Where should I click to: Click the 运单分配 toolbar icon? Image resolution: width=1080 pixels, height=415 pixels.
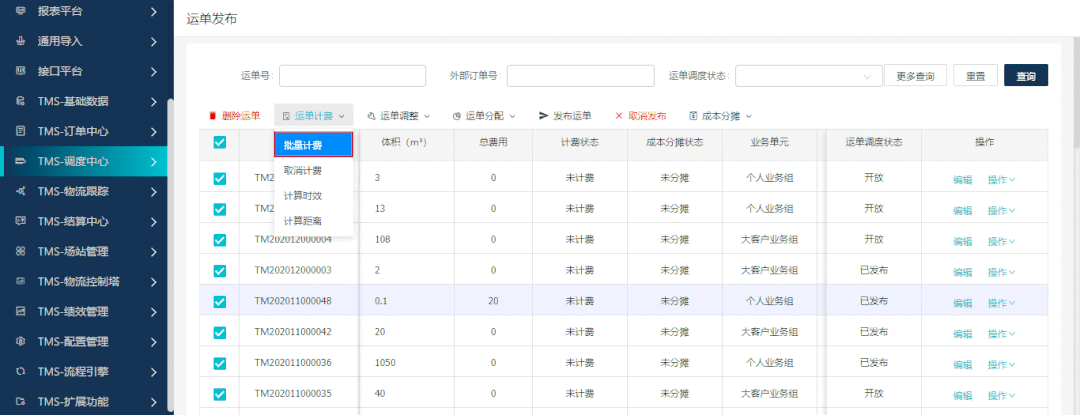click(x=457, y=116)
